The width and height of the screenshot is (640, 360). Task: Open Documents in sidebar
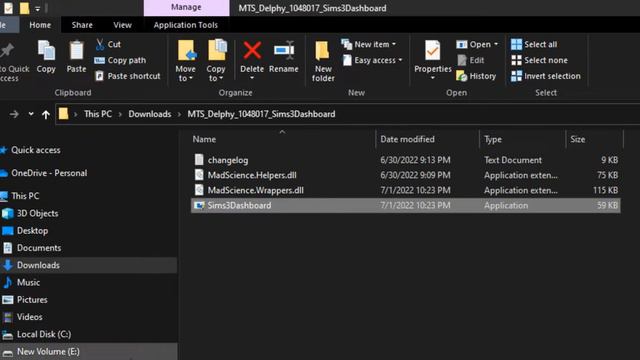pyautogui.click(x=39, y=248)
